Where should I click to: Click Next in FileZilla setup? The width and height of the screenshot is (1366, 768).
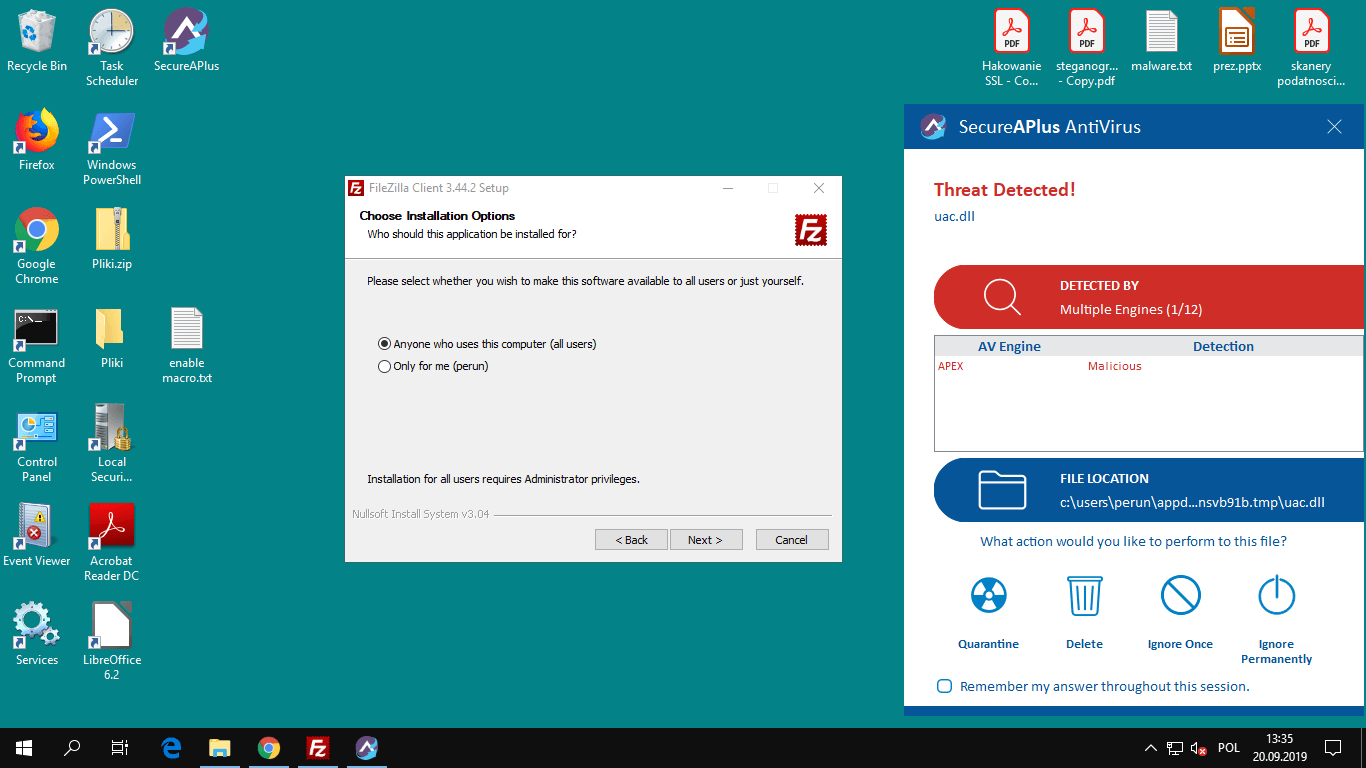(x=706, y=540)
